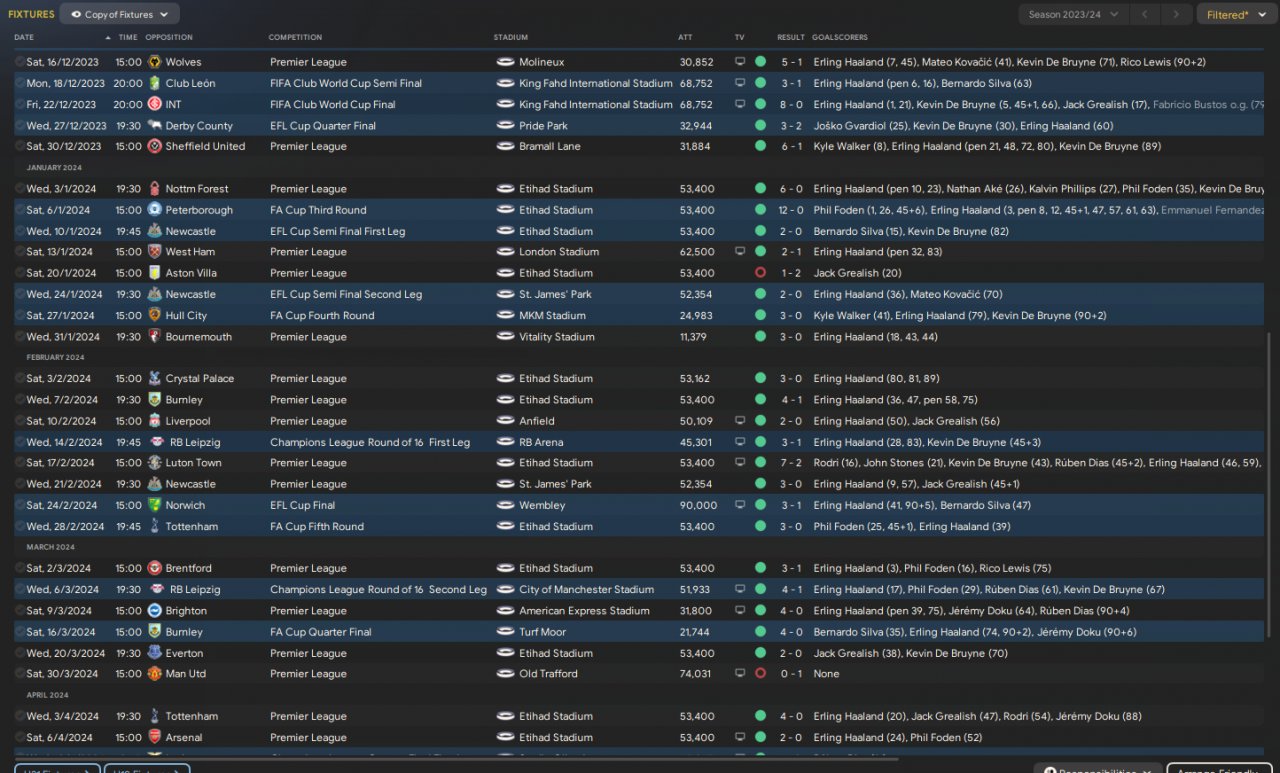Image resolution: width=1280 pixels, height=773 pixels.
Task: Click the Nottm Forest club badge
Action: [155, 189]
